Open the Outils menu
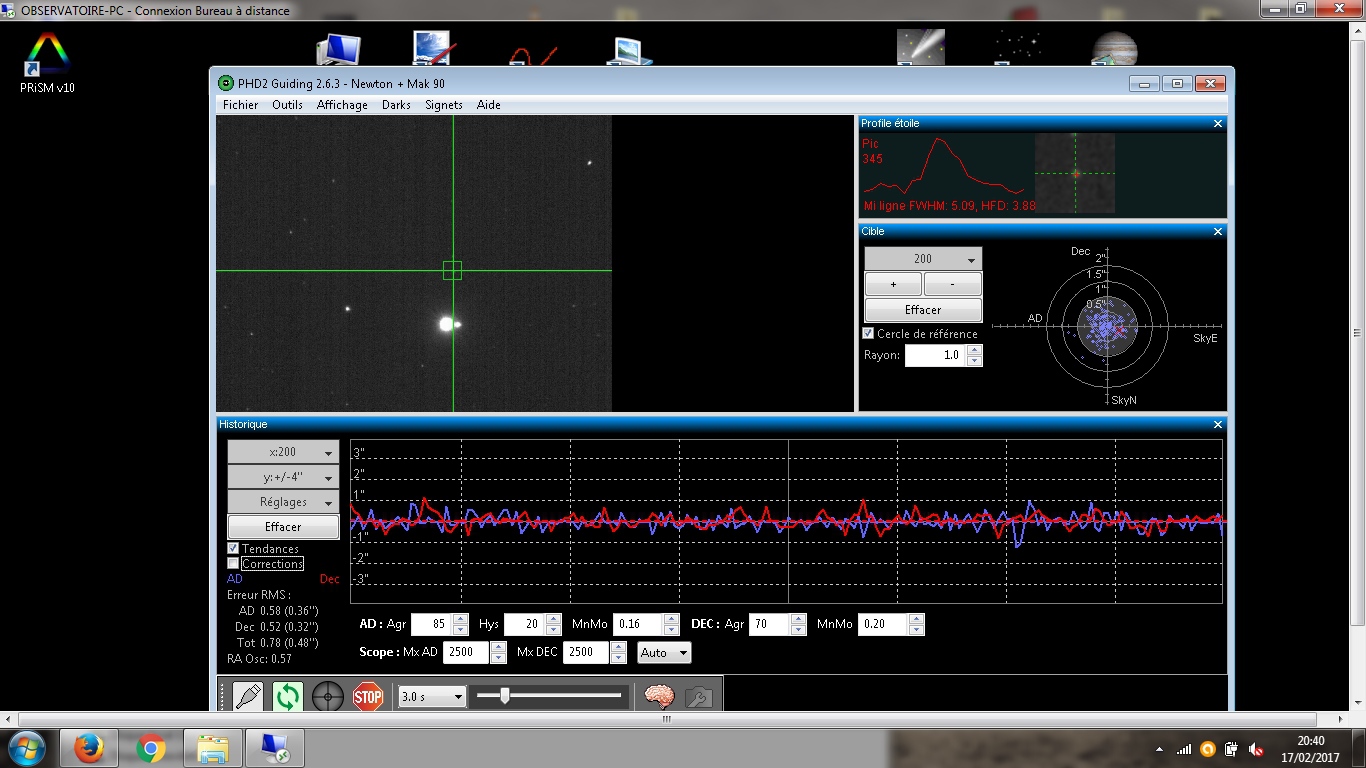Screen dimensions: 1366x768 click(287, 105)
